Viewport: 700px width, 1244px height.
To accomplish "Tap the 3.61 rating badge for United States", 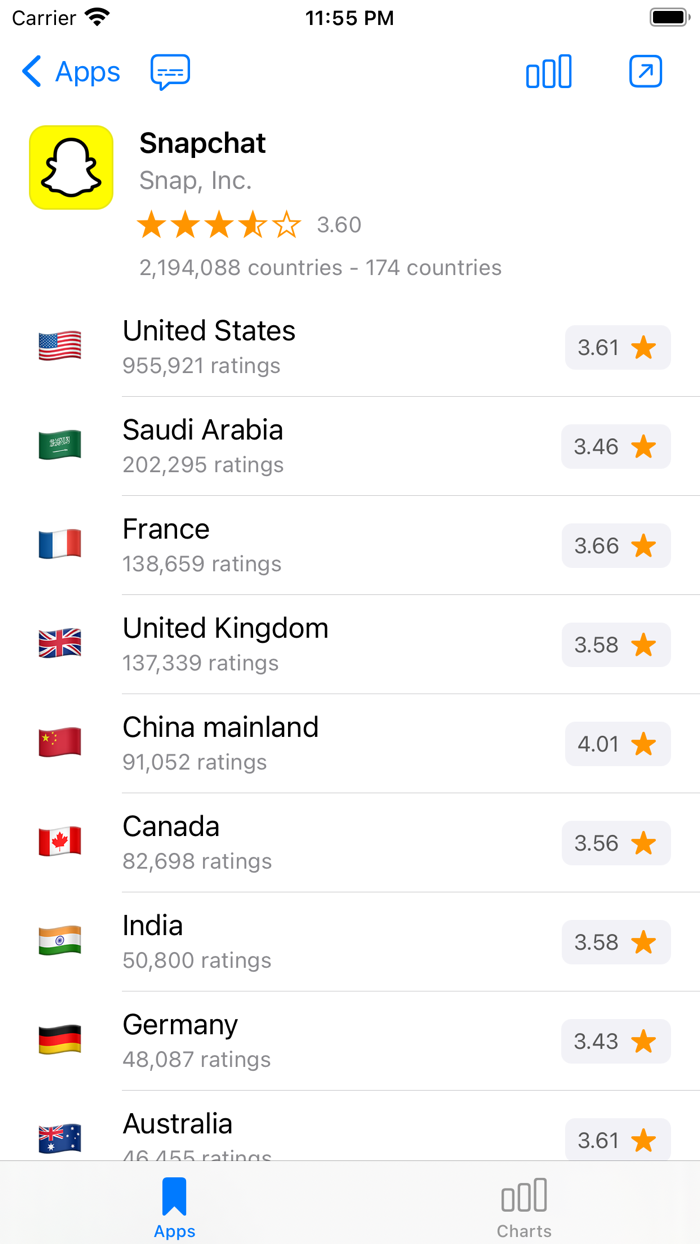I will click(616, 347).
